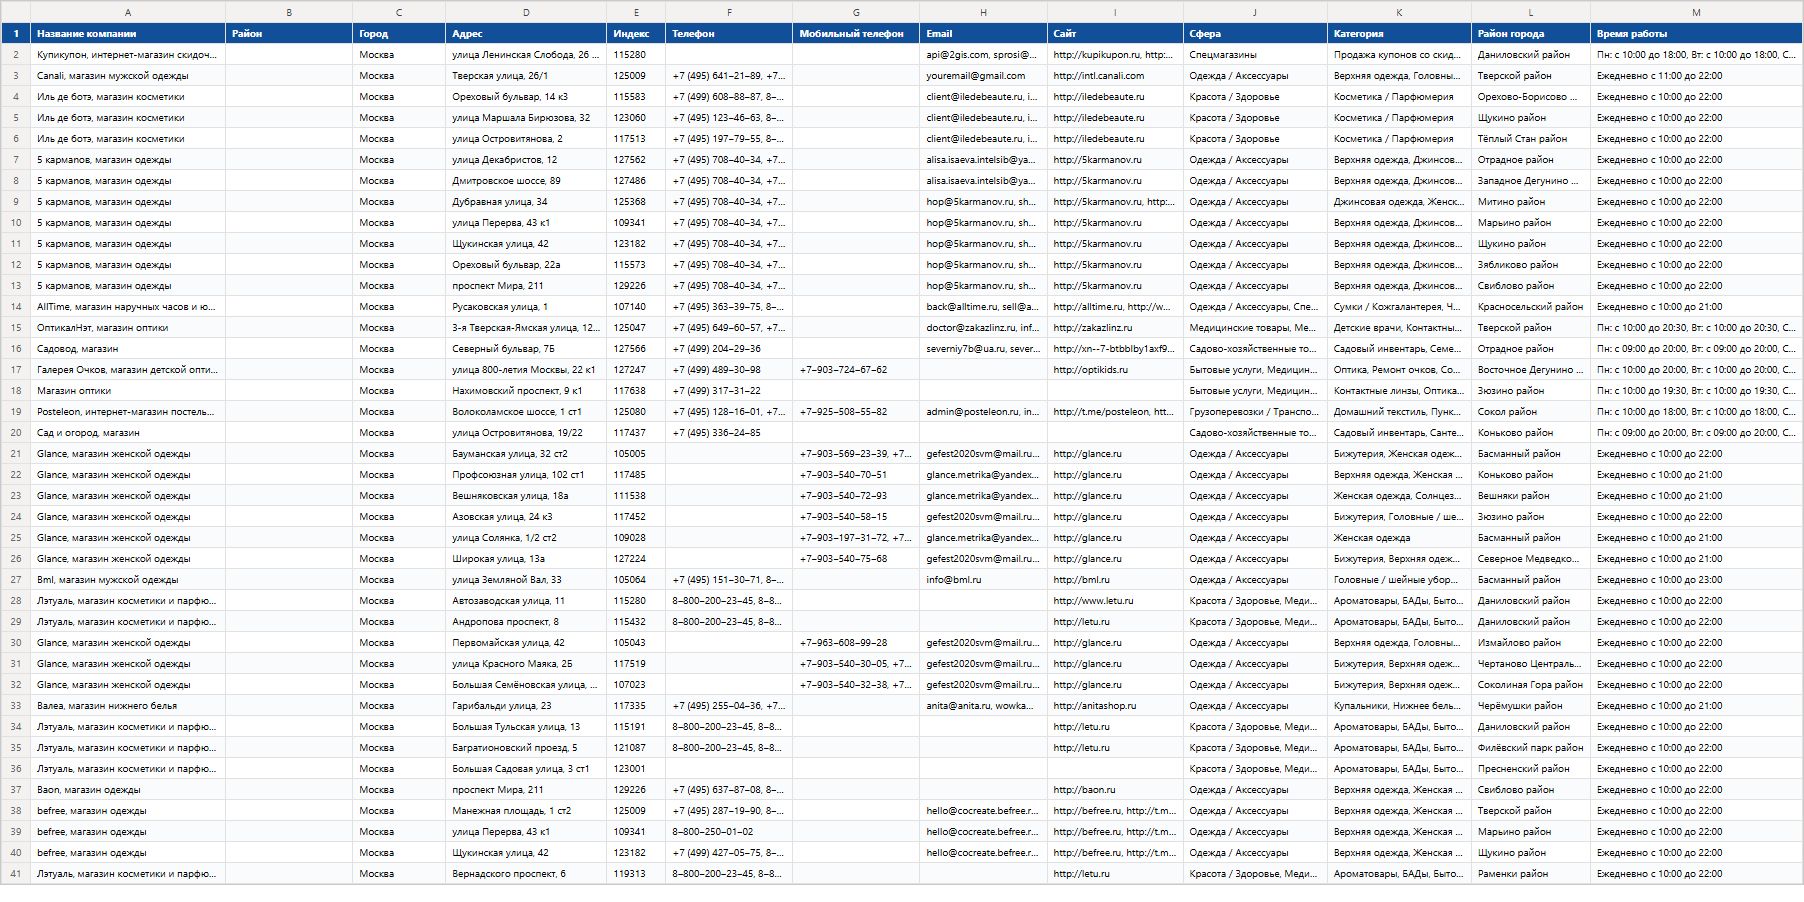Image resolution: width=1804 pixels, height=902 pixels.
Task: Click address 'Нахимовский проспект, 9 к1'
Action: [x=526, y=391]
